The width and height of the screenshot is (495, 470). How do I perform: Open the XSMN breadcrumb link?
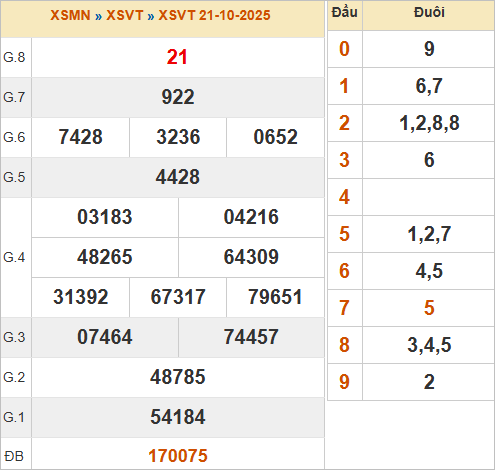click(70, 15)
